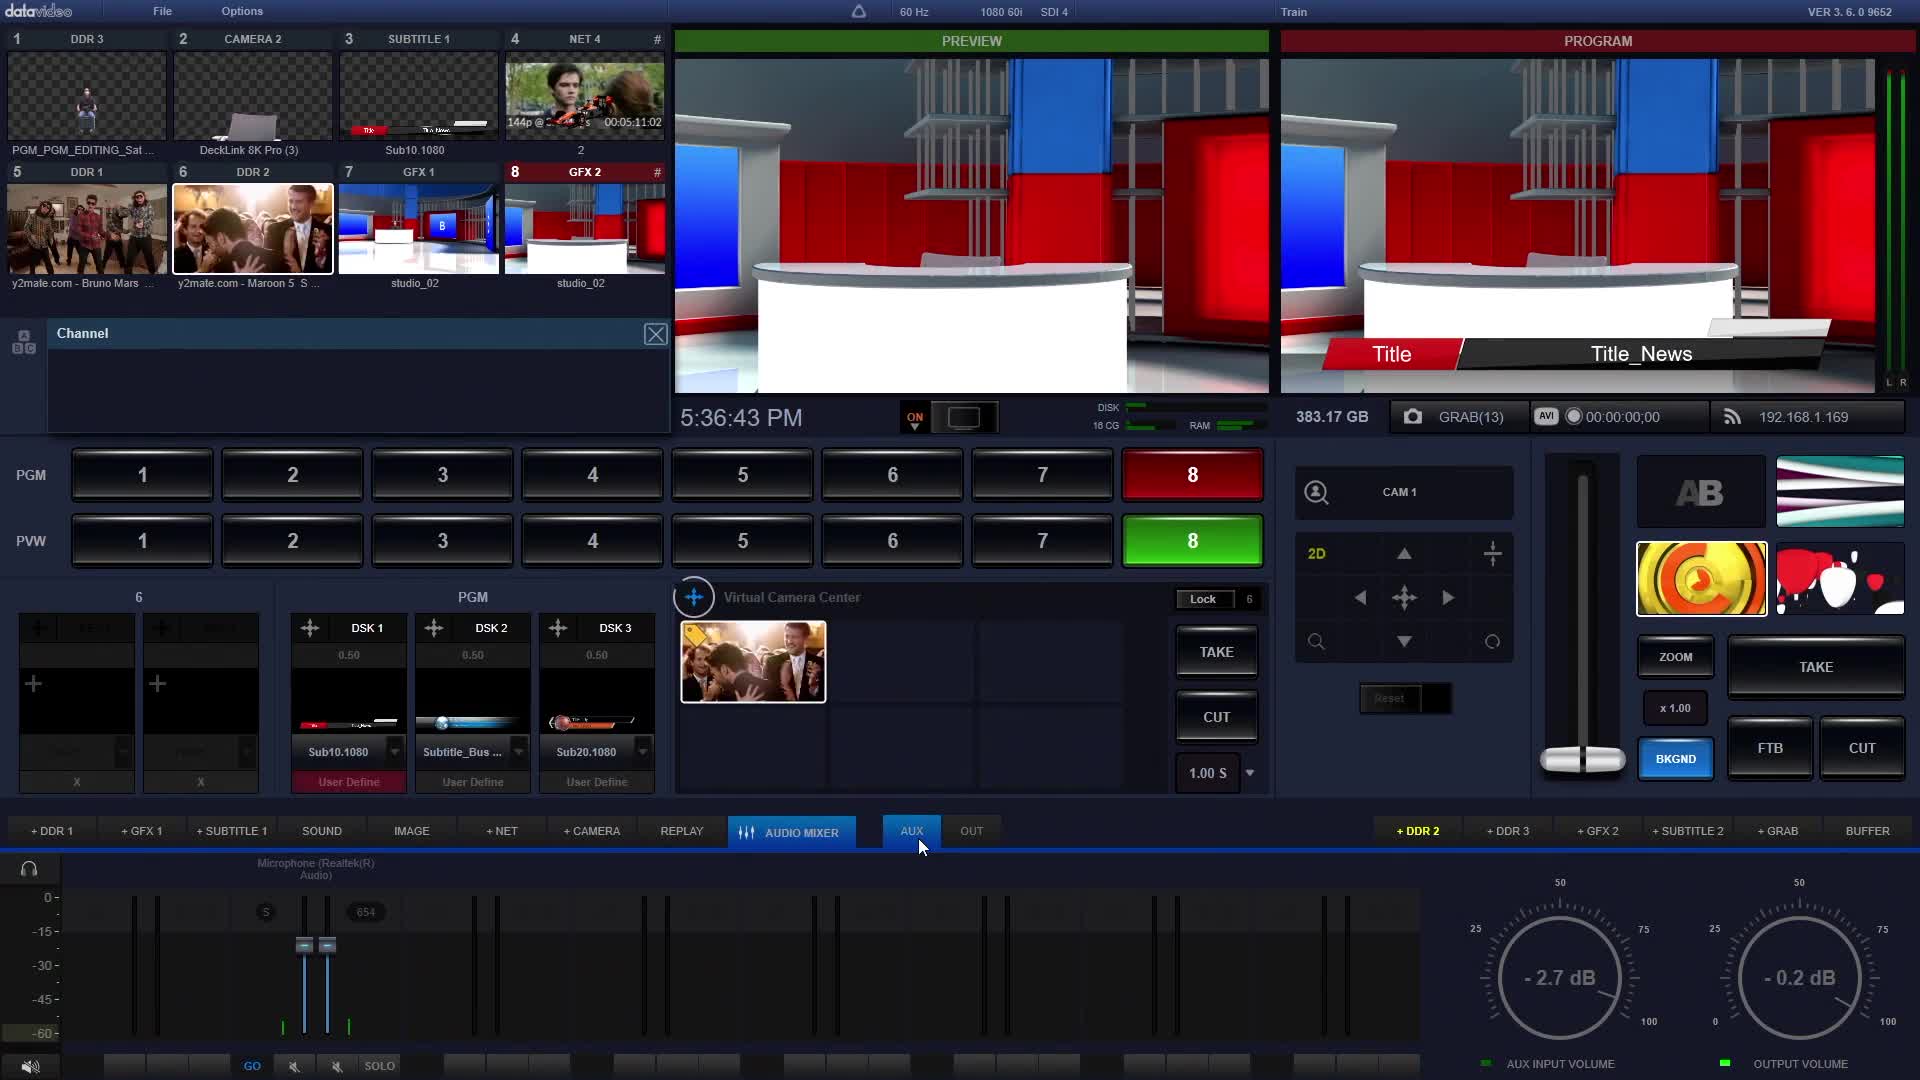Click the FTB icon button

(x=1770, y=748)
